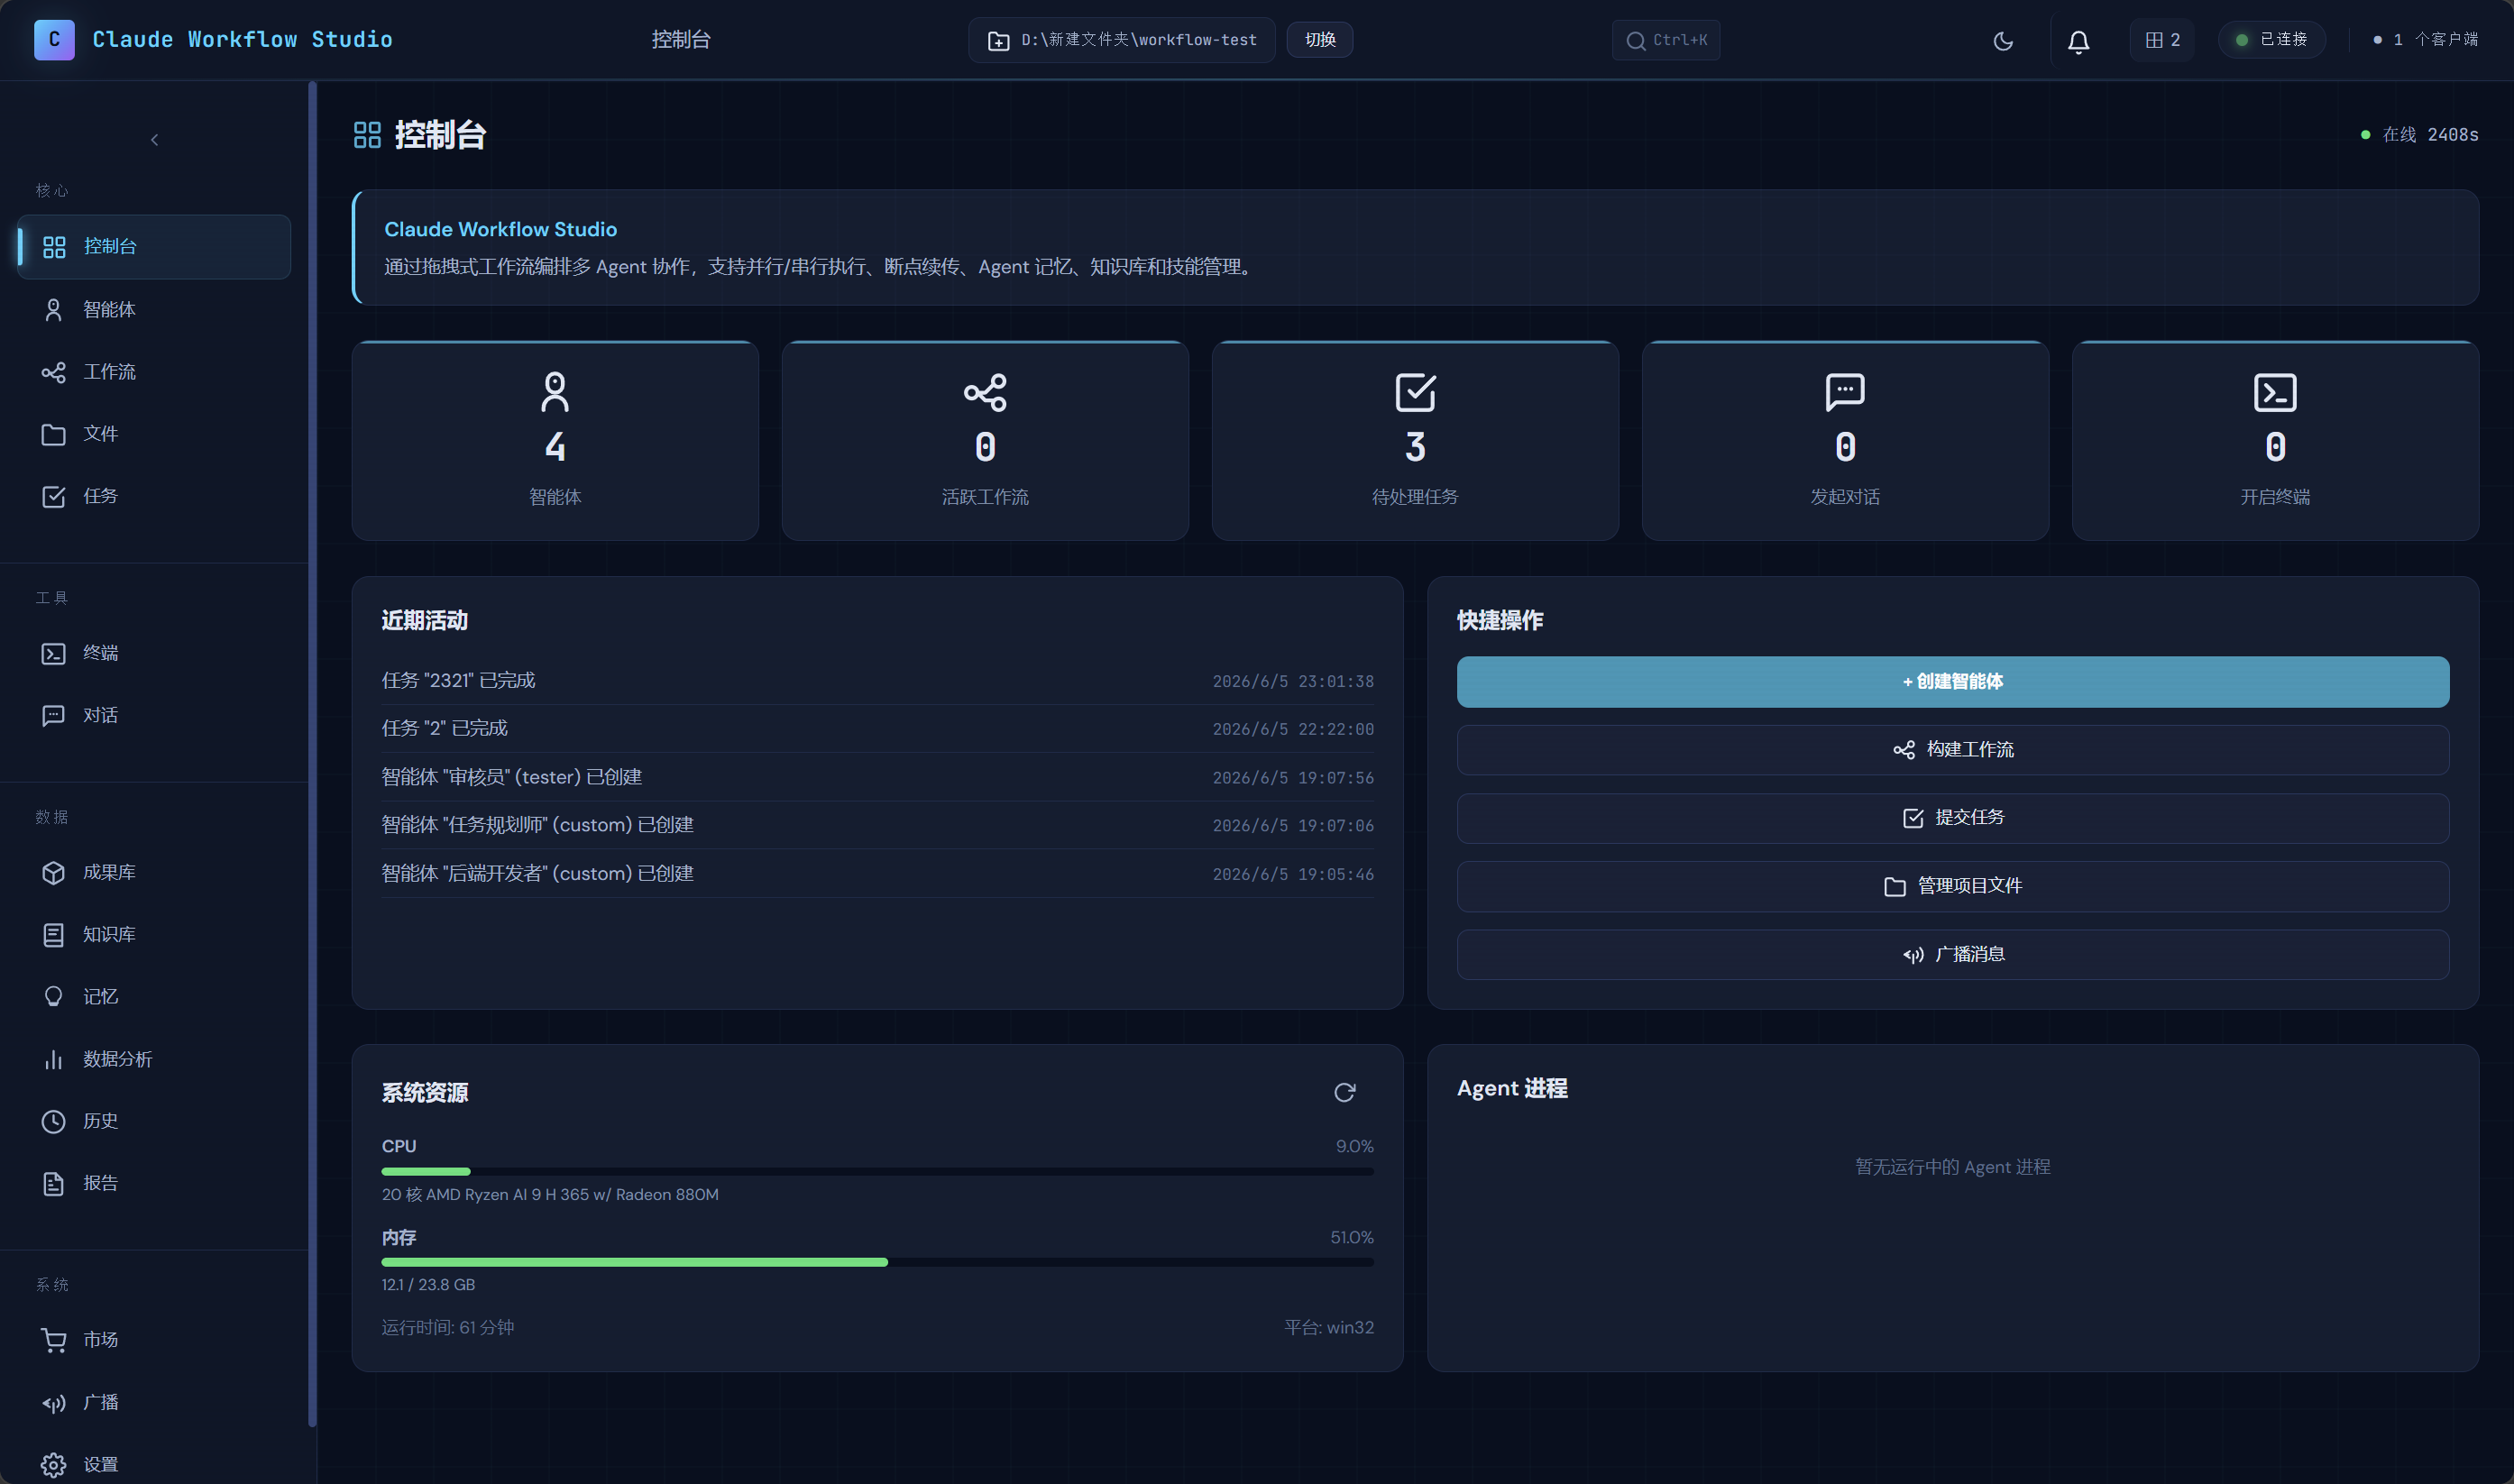The image size is (2514, 1484).
Task: Click the 开启终端 card
Action: pyautogui.click(x=2275, y=441)
